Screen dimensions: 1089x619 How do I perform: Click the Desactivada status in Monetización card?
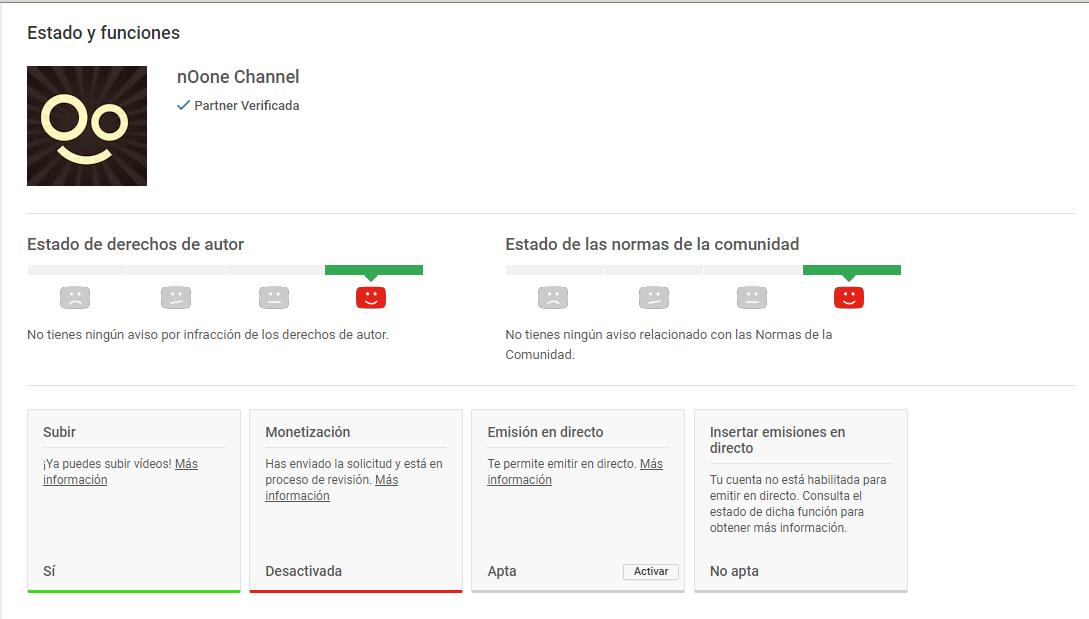pos(304,571)
